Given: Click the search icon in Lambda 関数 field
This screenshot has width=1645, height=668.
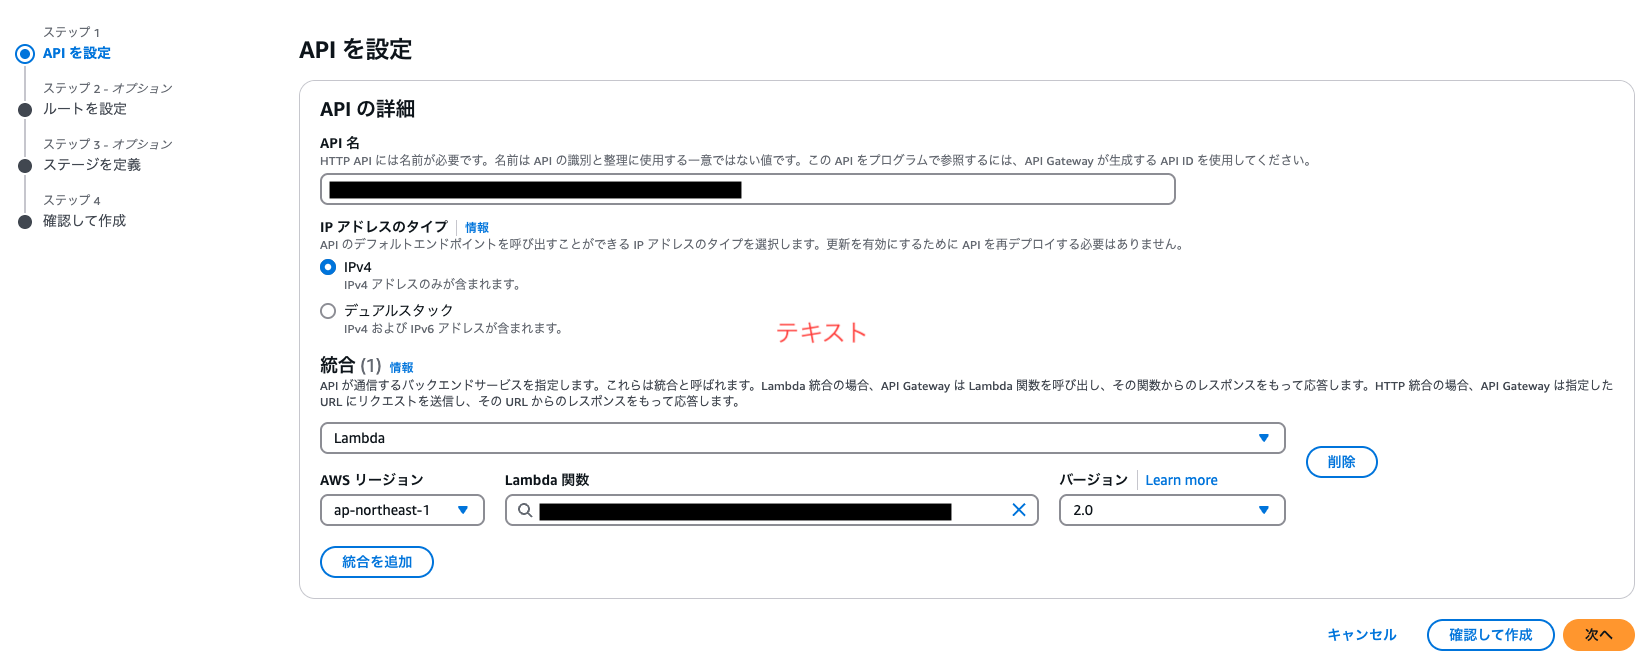Looking at the screenshot, I should pos(525,510).
